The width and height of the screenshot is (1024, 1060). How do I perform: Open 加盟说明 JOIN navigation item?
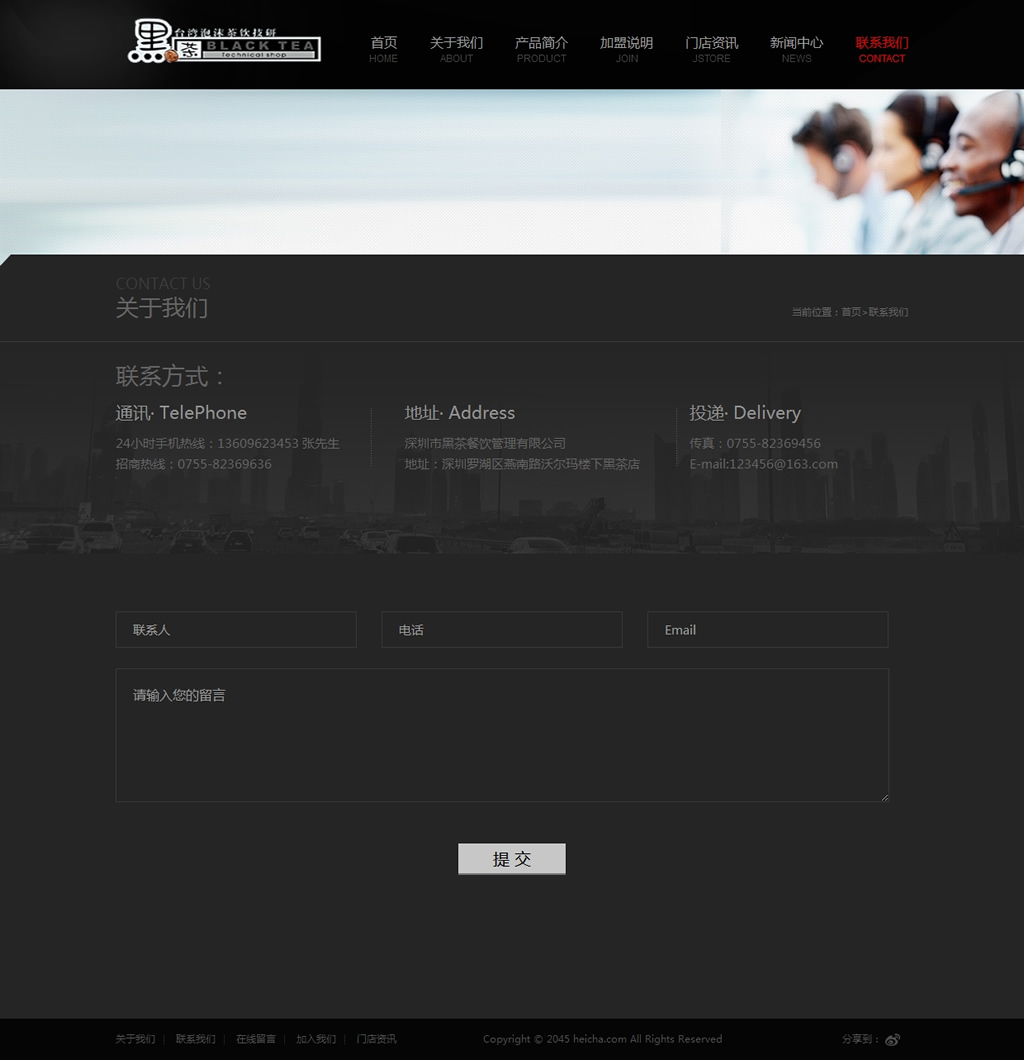click(626, 49)
